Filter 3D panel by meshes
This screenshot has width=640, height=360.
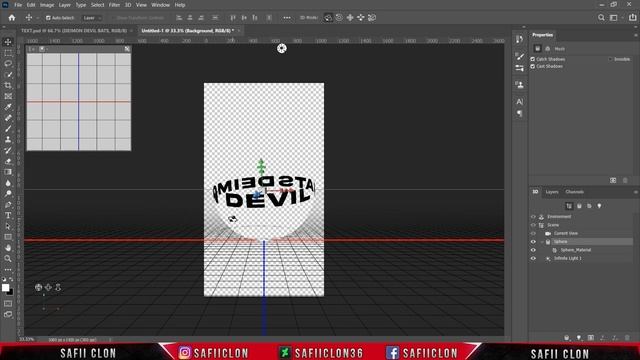pos(579,206)
